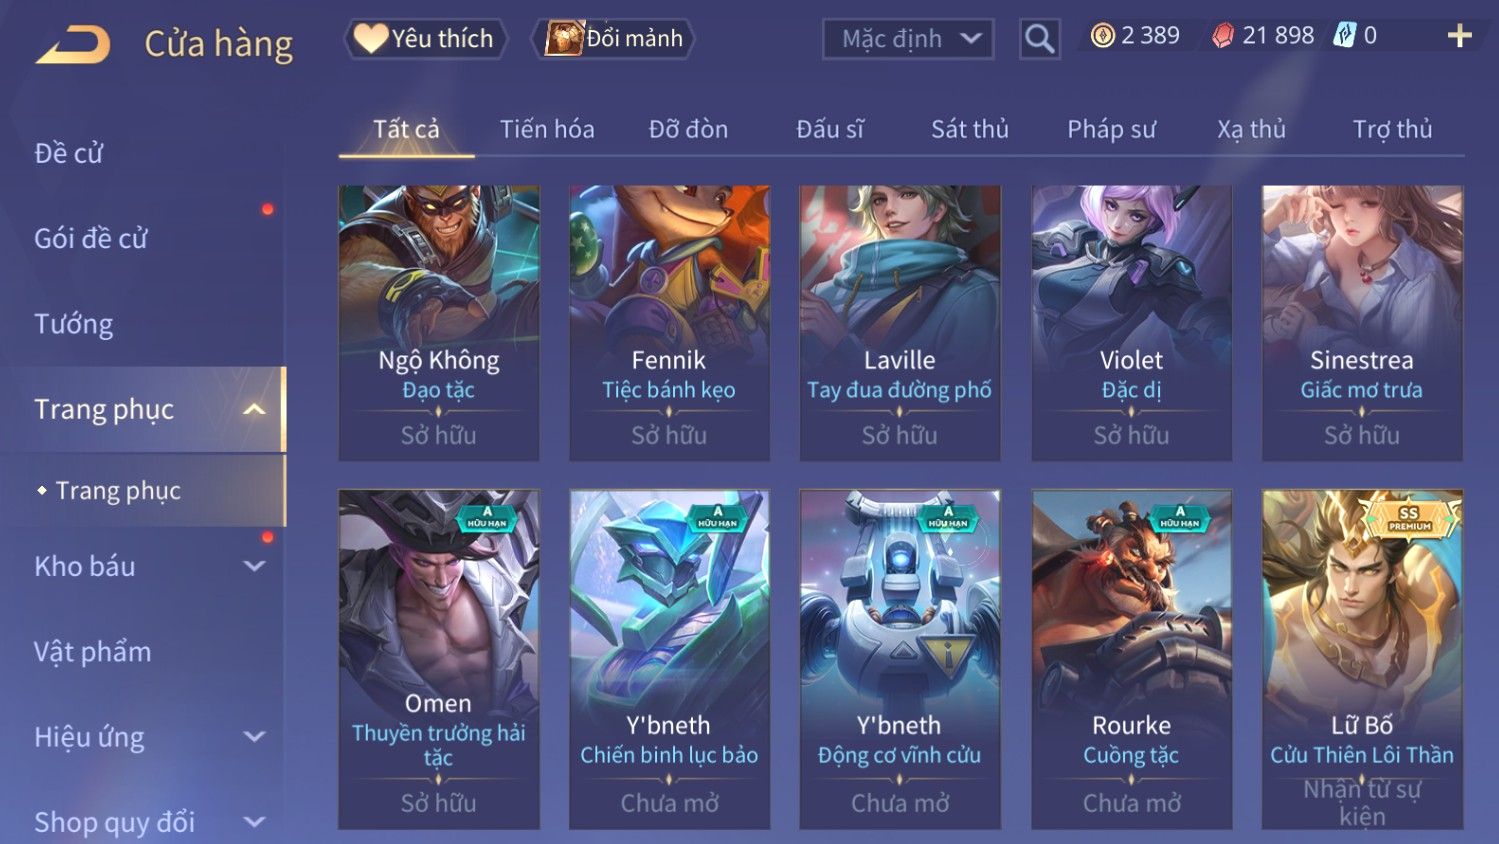Switch to the Pháp sư tab
This screenshot has height=844, width=1499.
coord(1111,129)
